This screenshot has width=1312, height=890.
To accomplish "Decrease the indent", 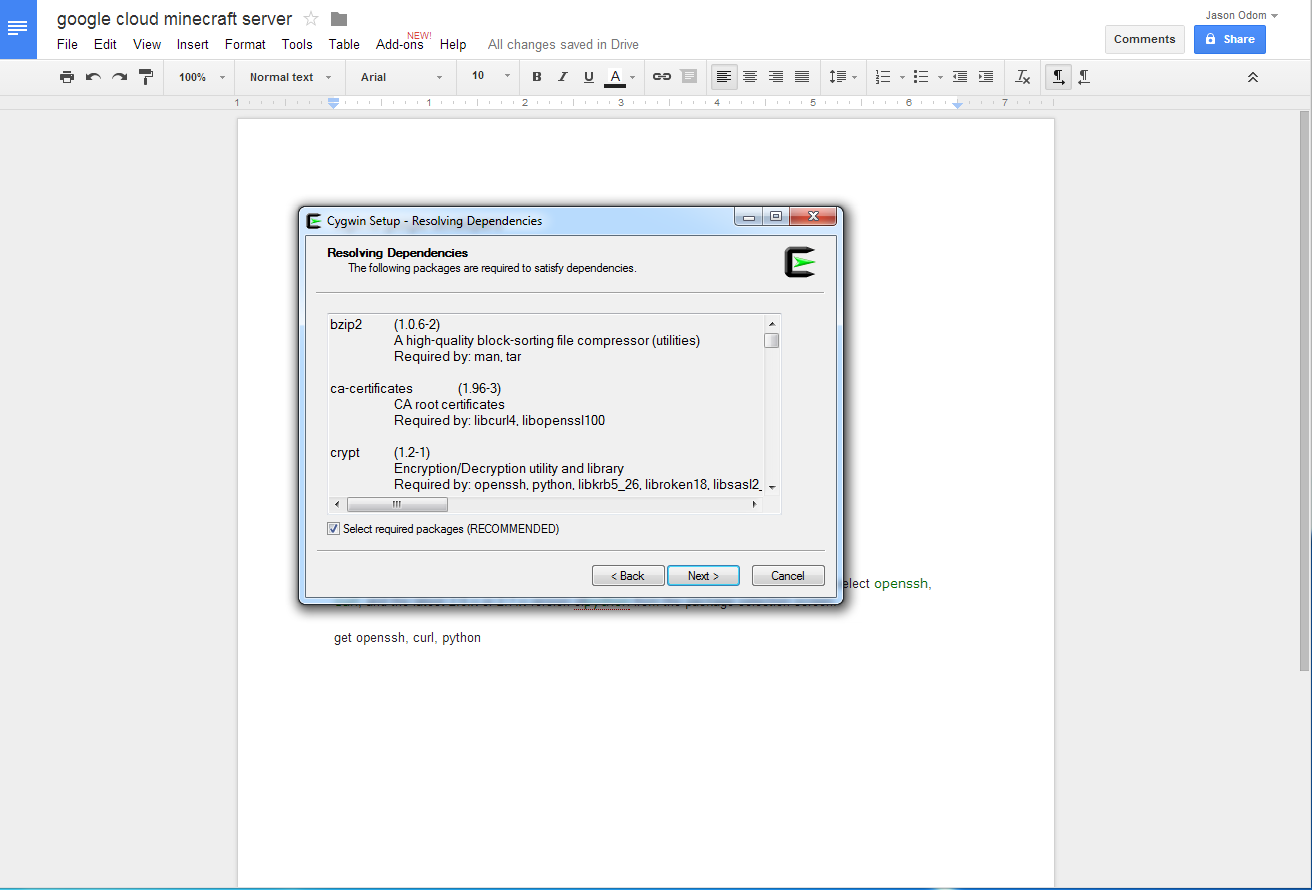I will tap(960, 77).
